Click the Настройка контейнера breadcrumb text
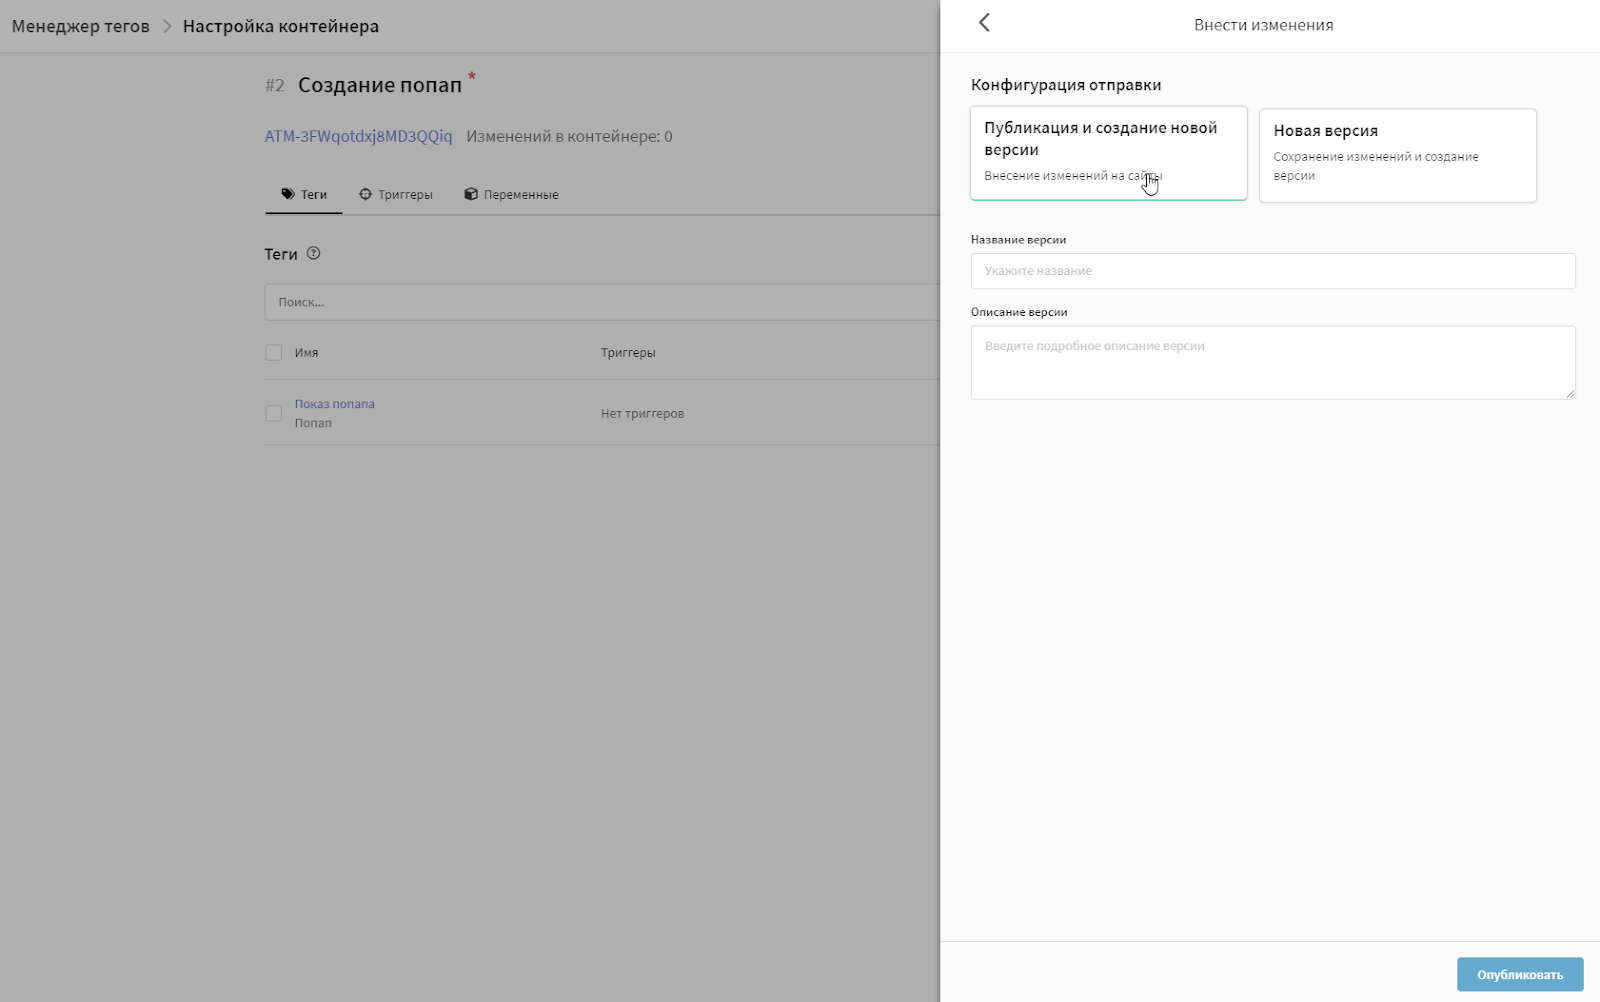Image resolution: width=1600 pixels, height=1002 pixels. coord(281,26)
